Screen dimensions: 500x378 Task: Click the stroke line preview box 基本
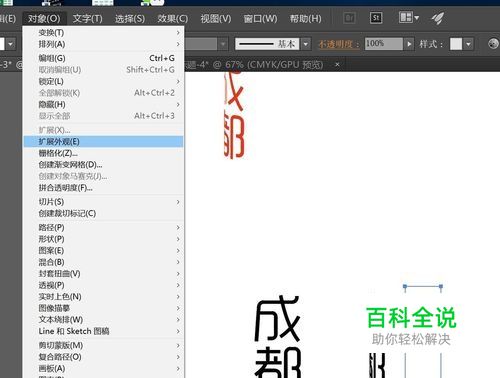[267, 44]
